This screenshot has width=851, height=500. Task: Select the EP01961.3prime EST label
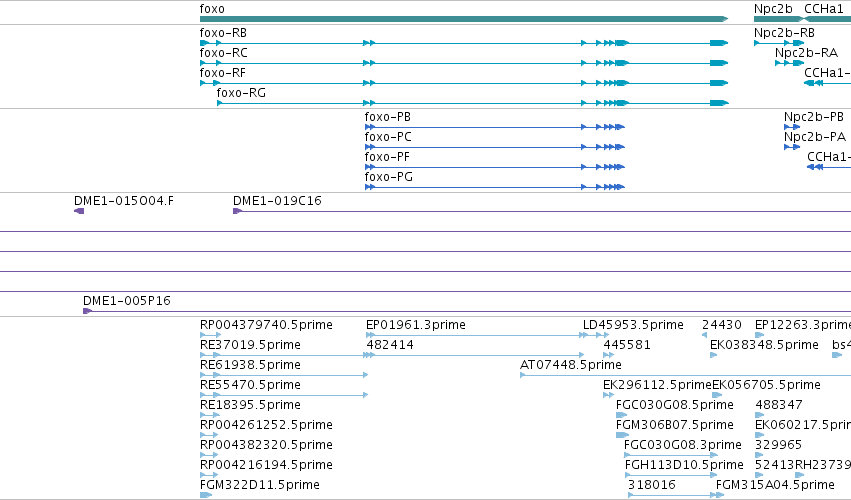tap(416, 325)
